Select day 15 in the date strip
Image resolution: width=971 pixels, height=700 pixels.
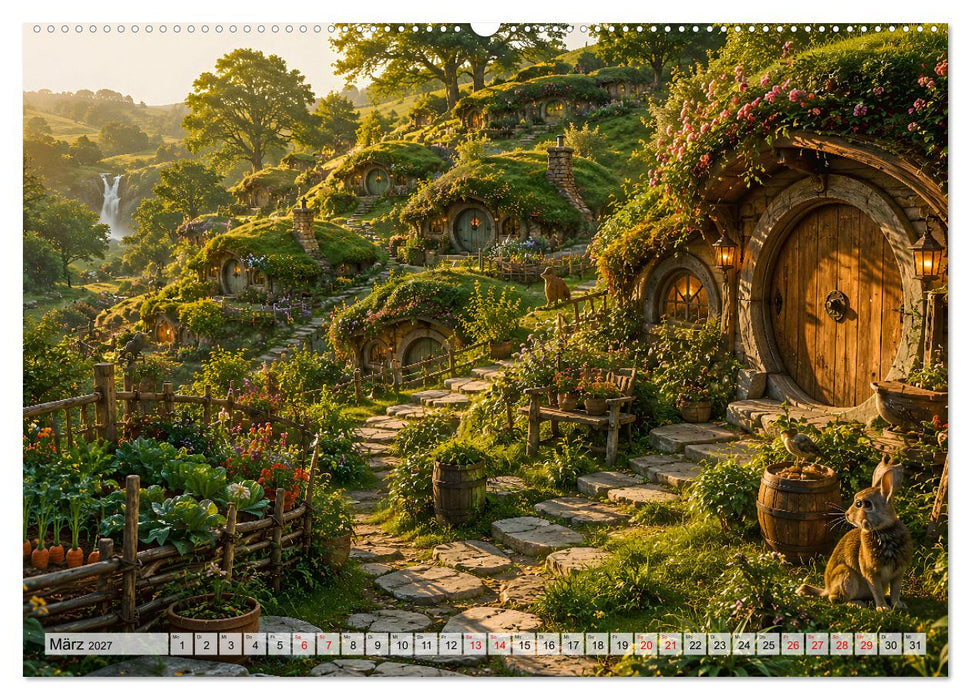click(x=524, y=644)
